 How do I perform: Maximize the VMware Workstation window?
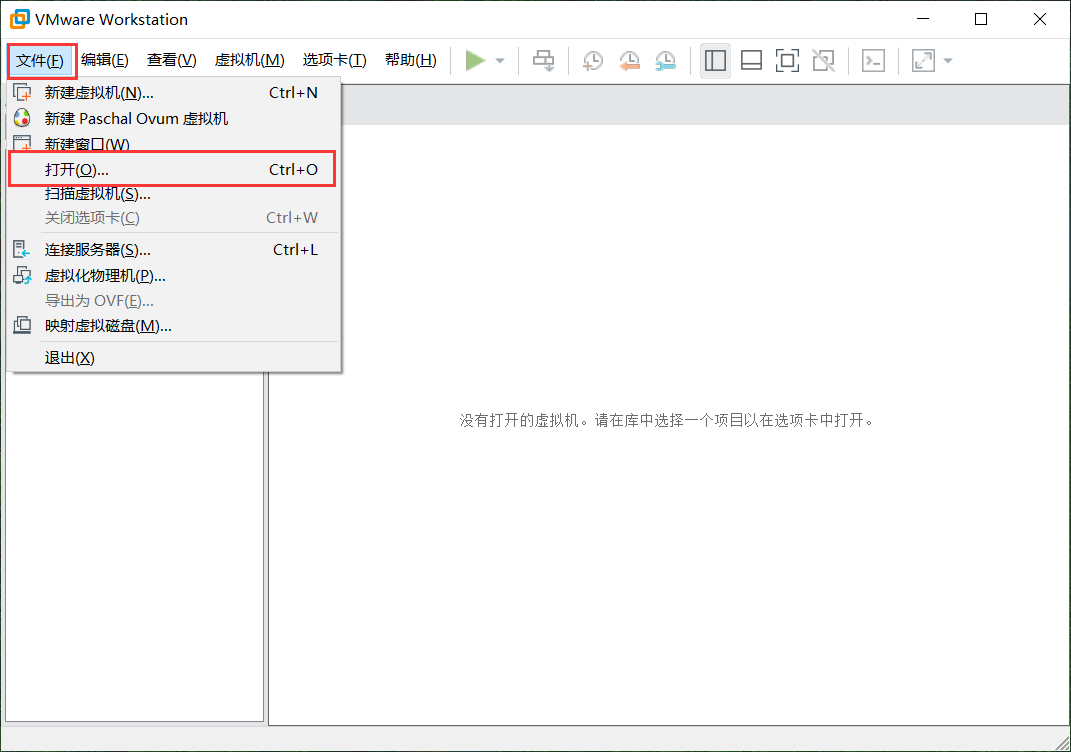[x=981, y=19]
